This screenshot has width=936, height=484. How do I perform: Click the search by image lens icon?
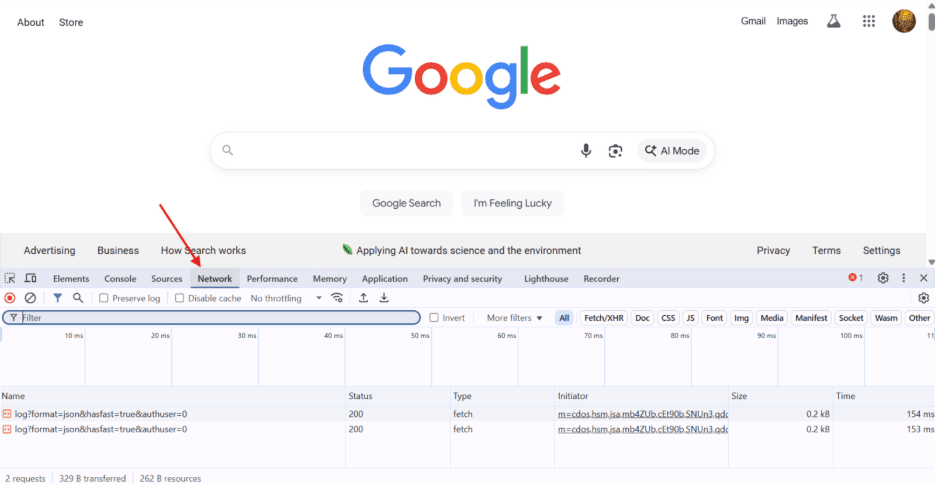click(615, 151)
